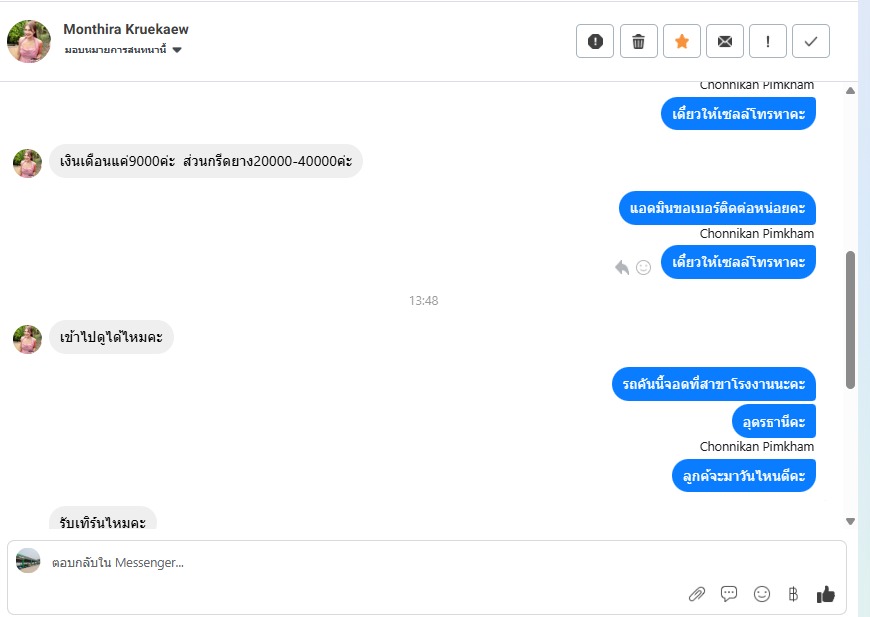React with smiley beside เดี๋ยวให้เซลล์โทรหาคะ message
870x617 pixels.
click(x=643, y=267)
